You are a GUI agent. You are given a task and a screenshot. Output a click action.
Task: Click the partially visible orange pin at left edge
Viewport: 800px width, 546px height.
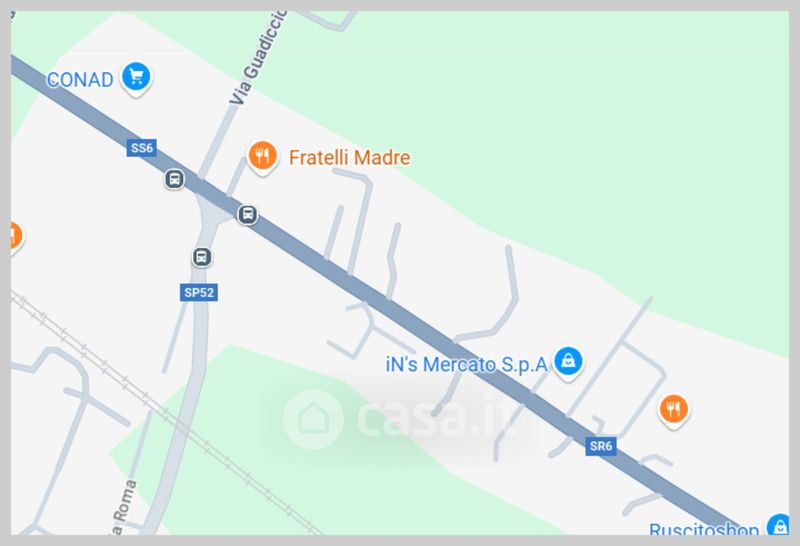pos(16,237)
